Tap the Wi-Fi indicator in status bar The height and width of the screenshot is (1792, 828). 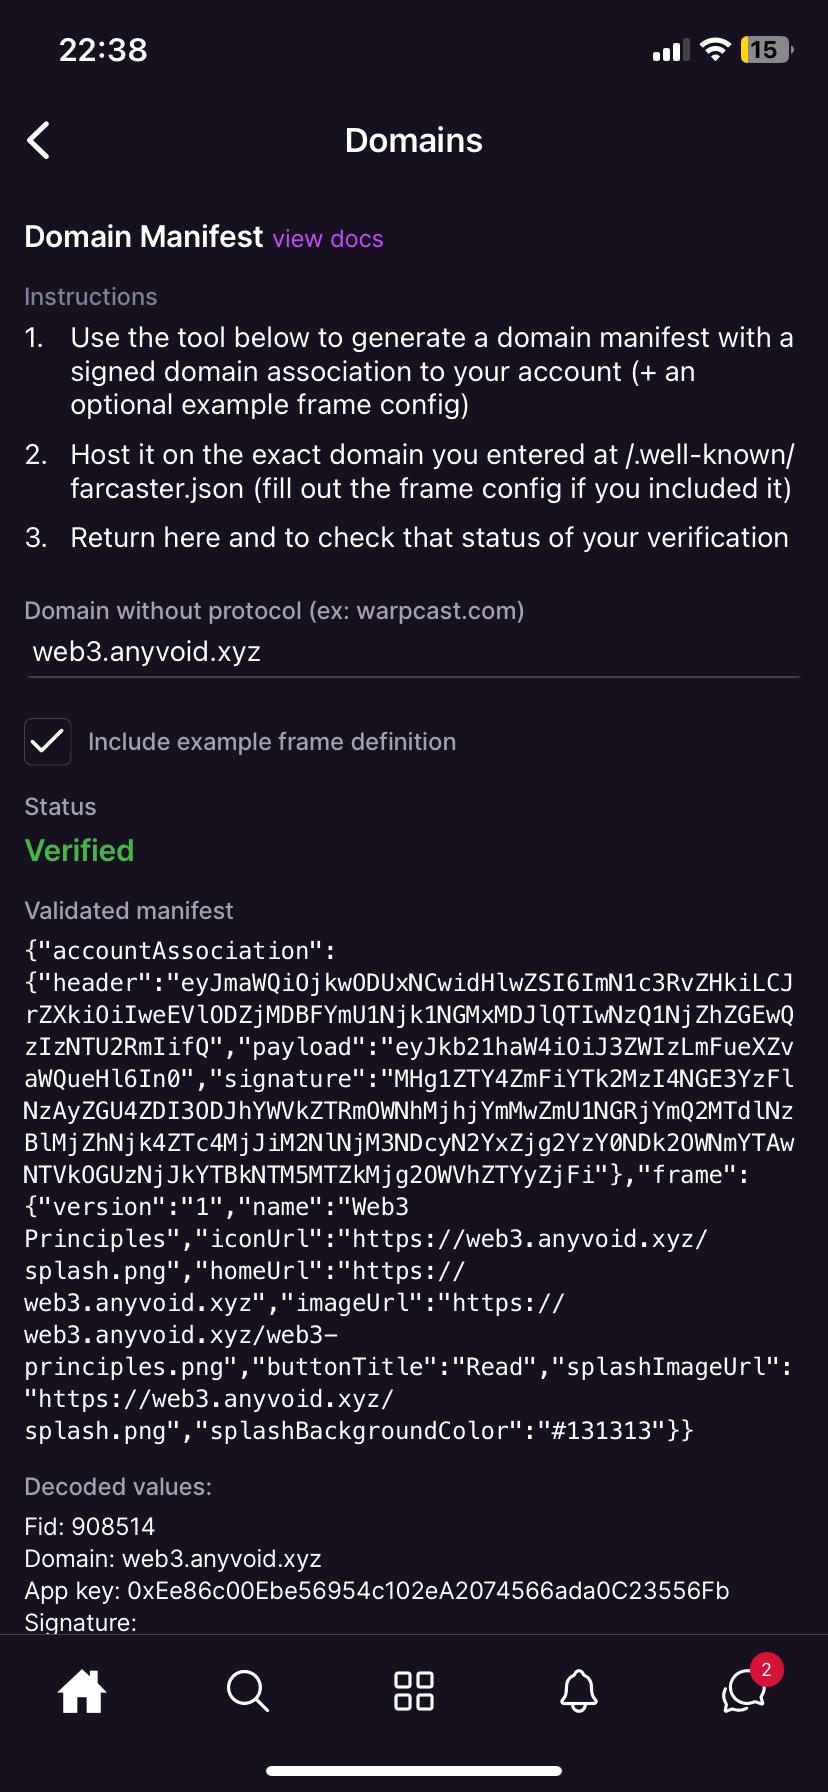tap(714, 48)
